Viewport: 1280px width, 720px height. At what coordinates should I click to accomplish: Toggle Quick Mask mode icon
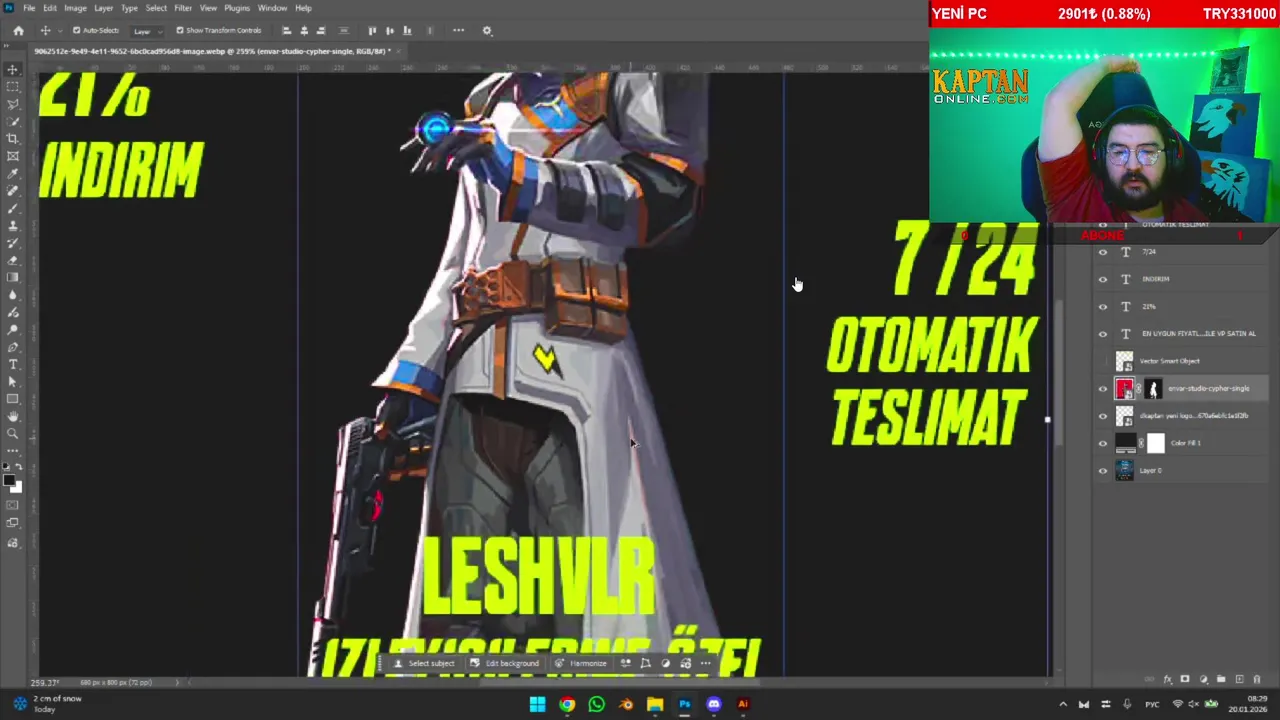pos(13,504)
